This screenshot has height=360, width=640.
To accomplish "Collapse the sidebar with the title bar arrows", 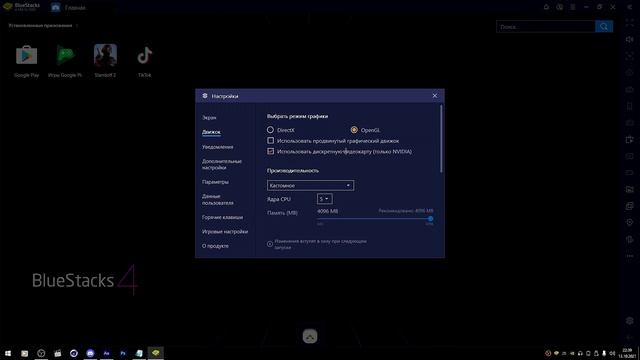I will pos(629,7).
